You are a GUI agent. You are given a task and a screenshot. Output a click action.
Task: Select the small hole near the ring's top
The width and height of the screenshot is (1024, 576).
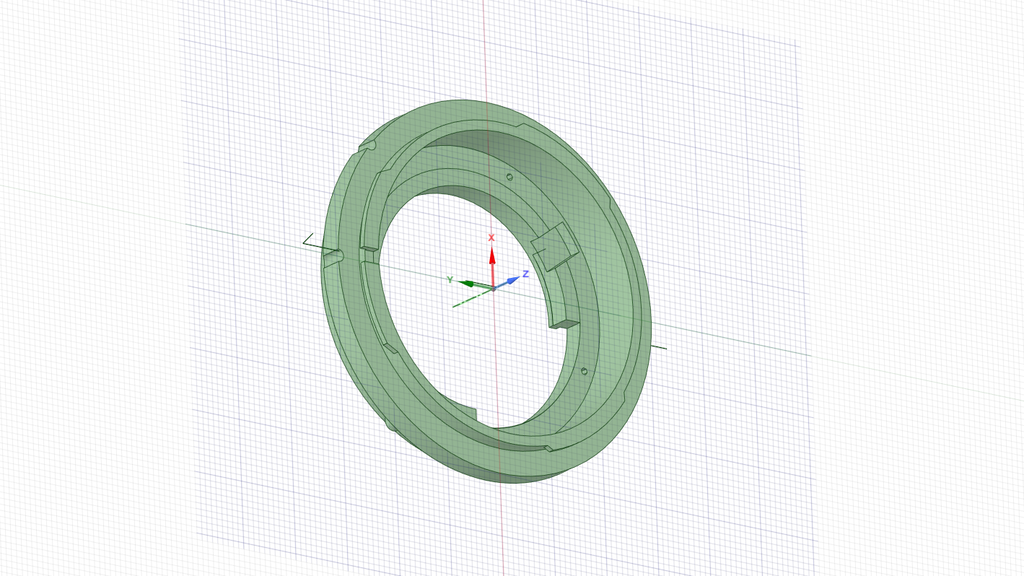tap(509, 177)
